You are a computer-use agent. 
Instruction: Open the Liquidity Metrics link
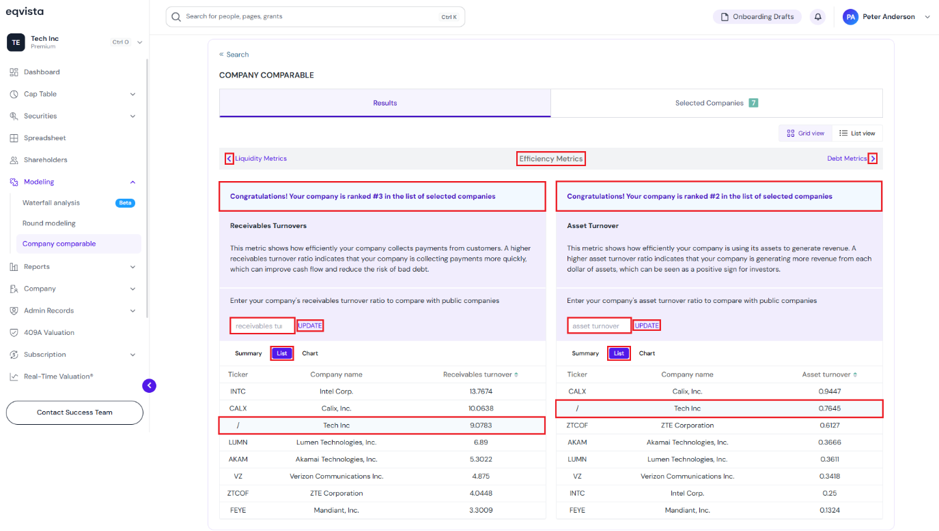261,159
